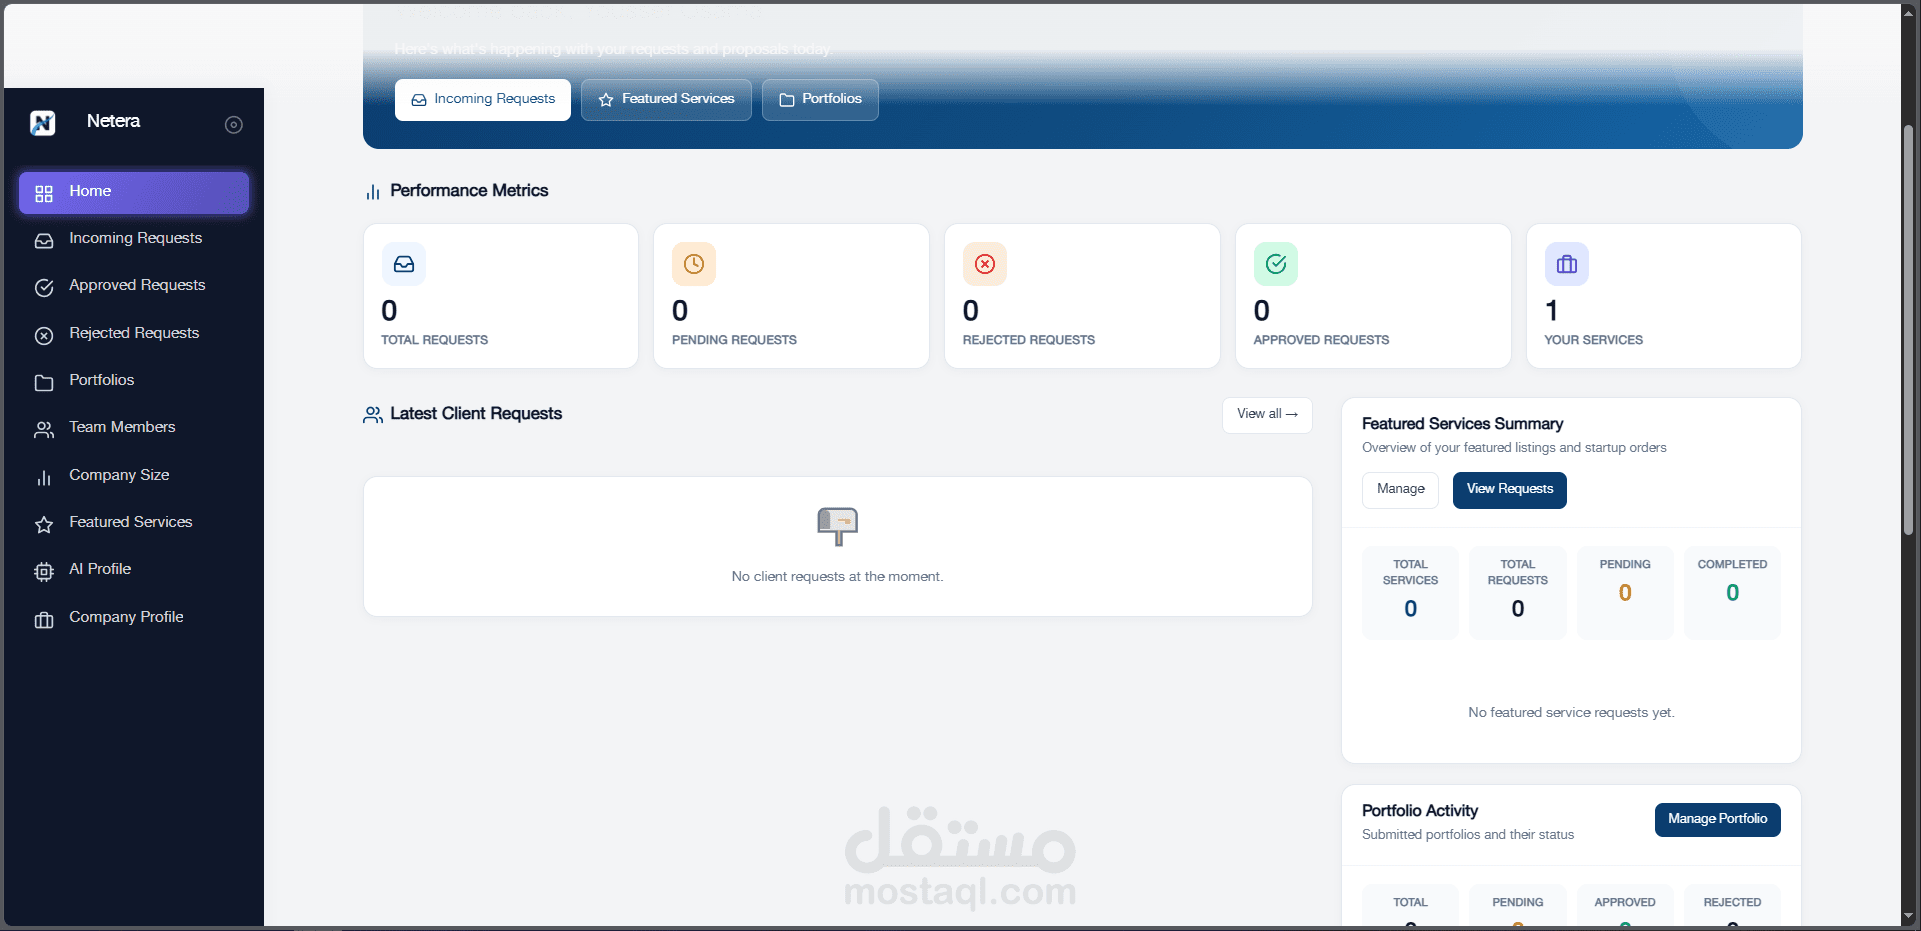Click the chip icon beside AI Profile
Screen dimensions: 1921x931
pyautogui.click(x=44, y=572)
